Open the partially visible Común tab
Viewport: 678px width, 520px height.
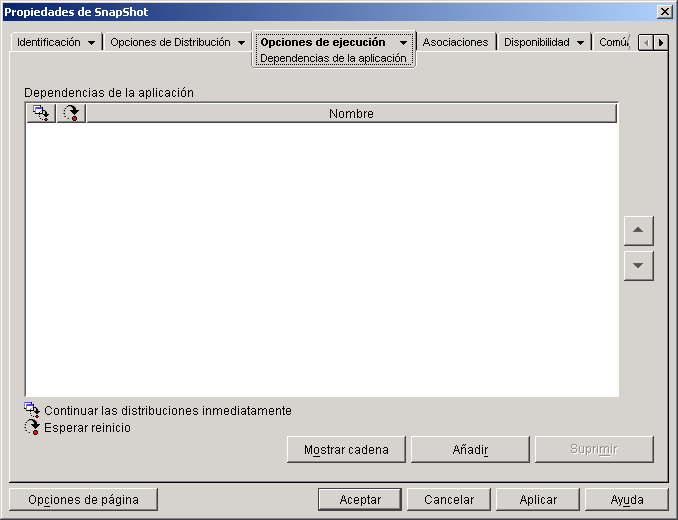click(x=613, y=42)
